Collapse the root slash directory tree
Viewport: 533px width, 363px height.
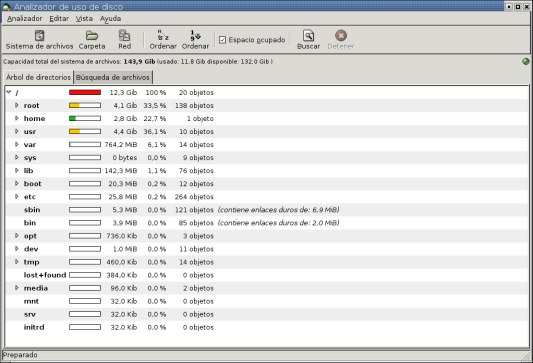(9, 92)
